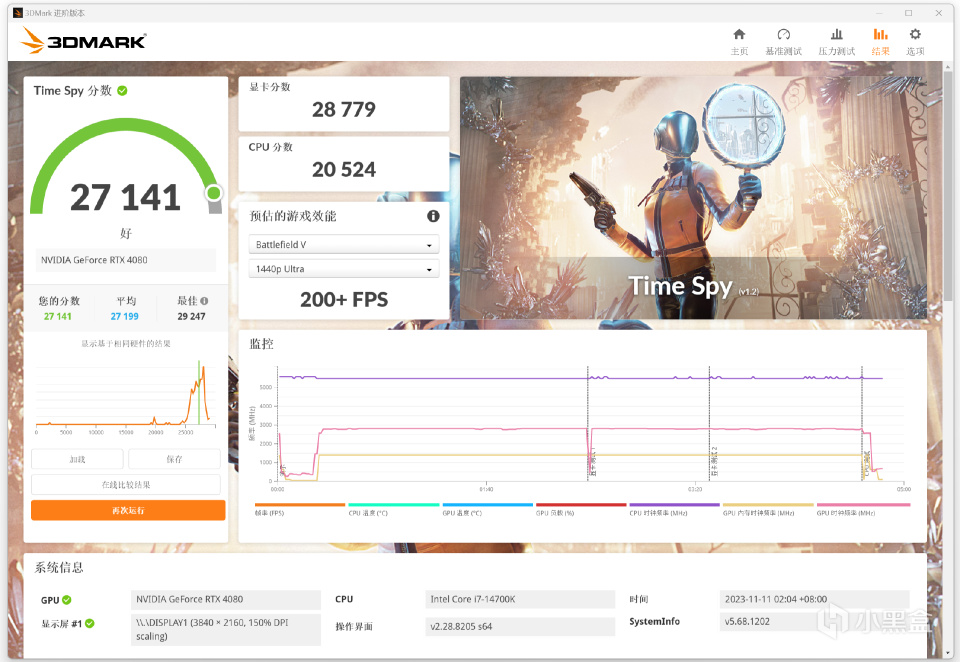960x662 pixels.
Task: Click the green check icon next to GPU
Action: click(67, 600)
